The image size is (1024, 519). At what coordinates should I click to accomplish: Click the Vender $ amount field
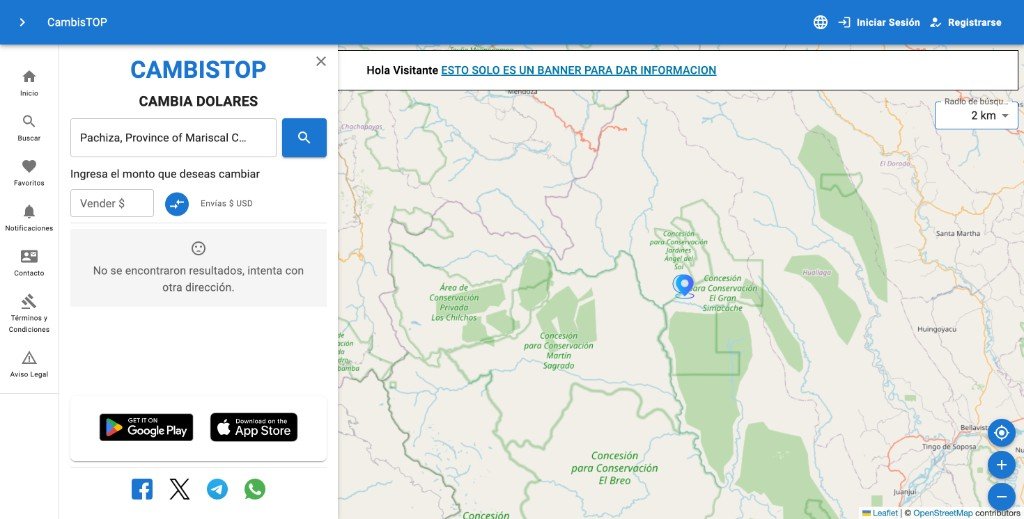(112, 203)
